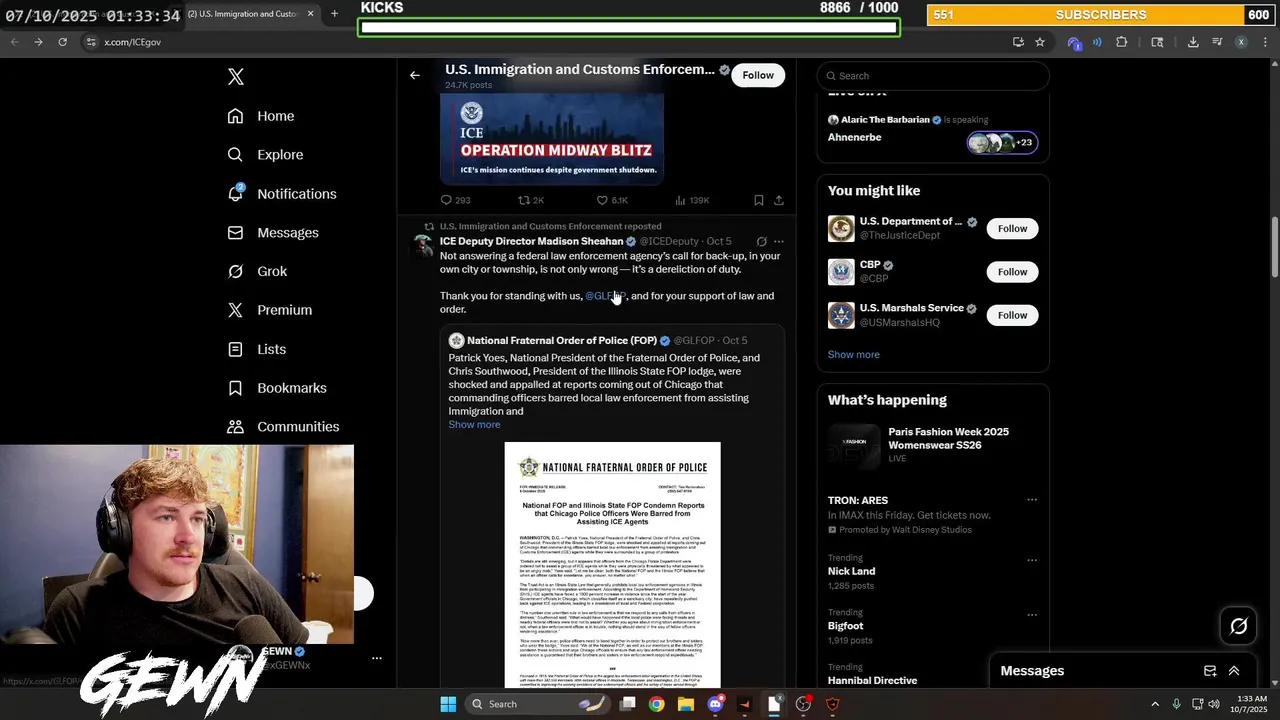This screenshot has height=720, width=1280.
Task: Open the Nick Land trending topic
Action: [851, 571]
